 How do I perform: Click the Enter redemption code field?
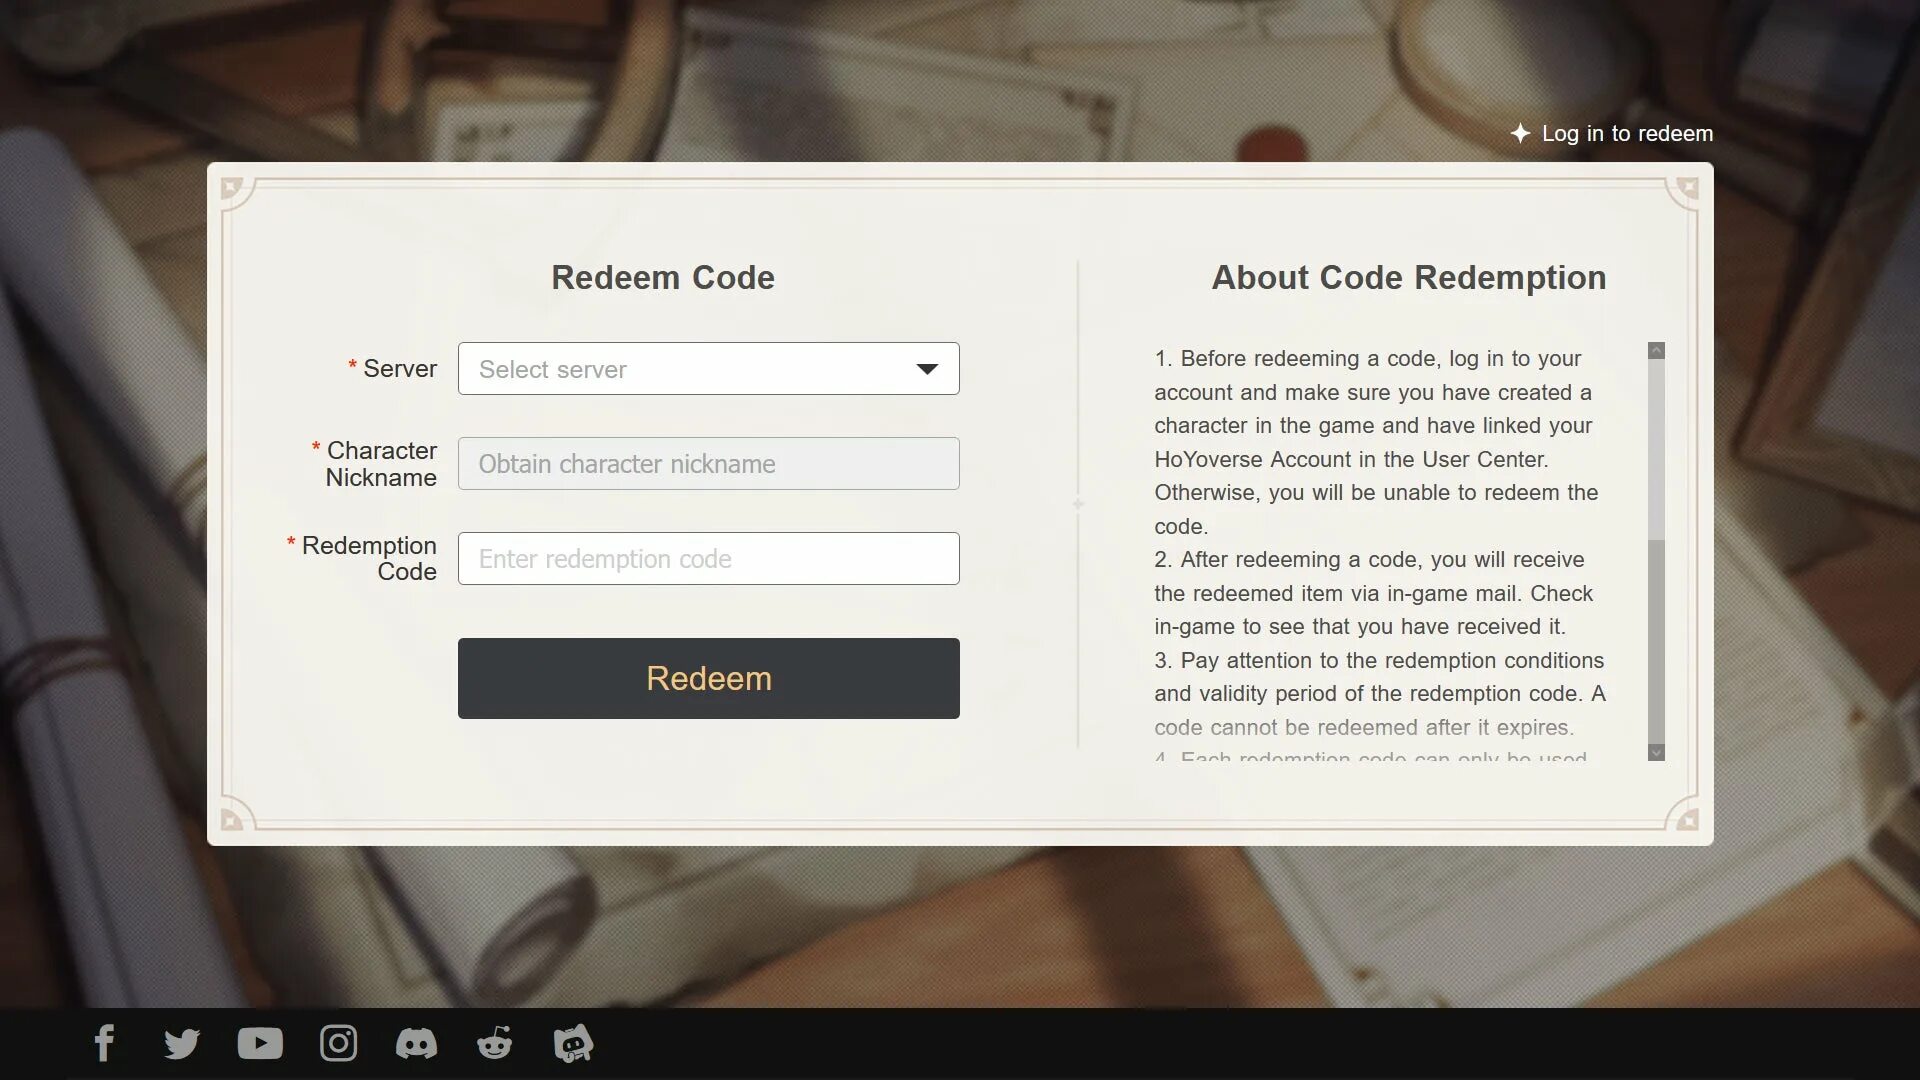(x=708, y=558)
